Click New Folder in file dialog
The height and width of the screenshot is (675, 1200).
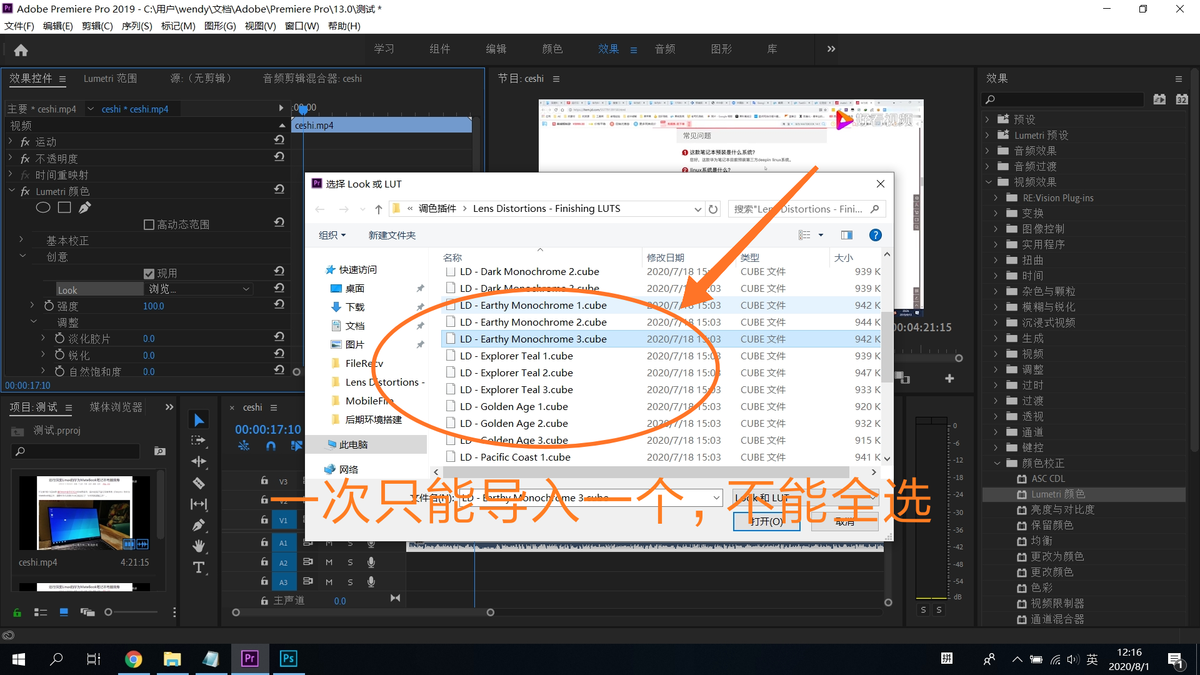pyautogui.click(x=392, y=235)
